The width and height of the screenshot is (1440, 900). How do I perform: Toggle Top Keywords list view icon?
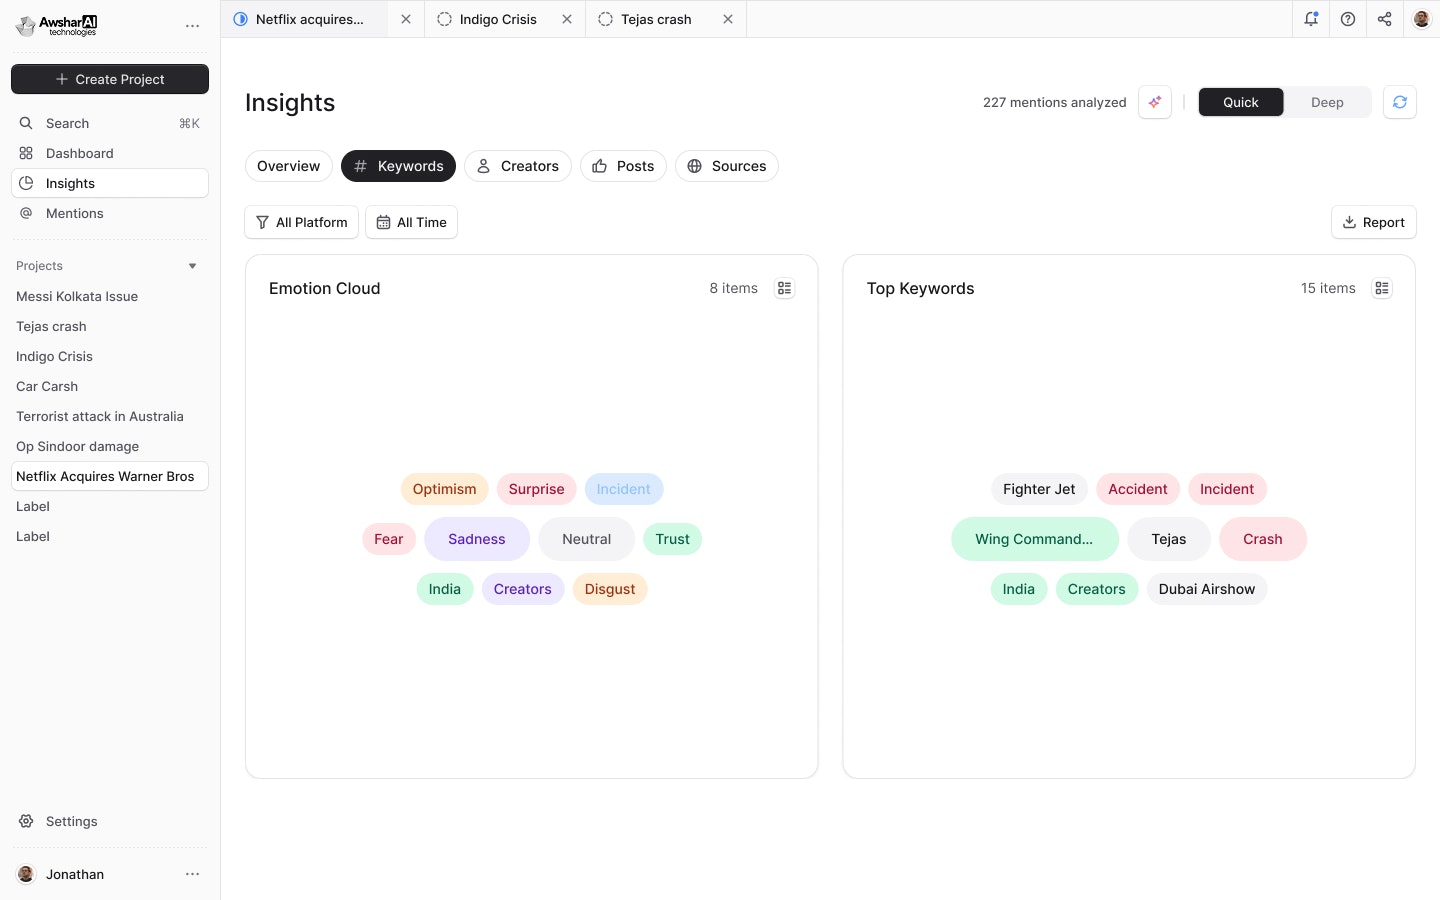click(1382, 288)
